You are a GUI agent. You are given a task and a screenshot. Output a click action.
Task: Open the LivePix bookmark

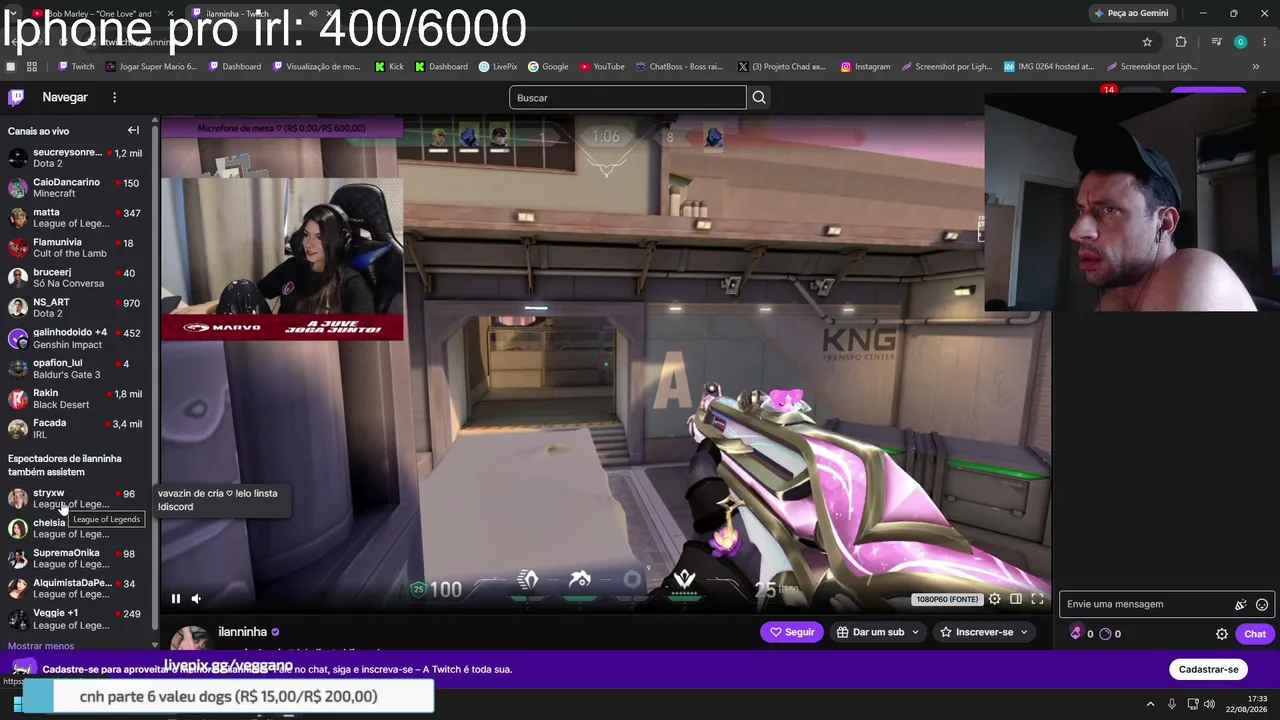tap(498, 67)
